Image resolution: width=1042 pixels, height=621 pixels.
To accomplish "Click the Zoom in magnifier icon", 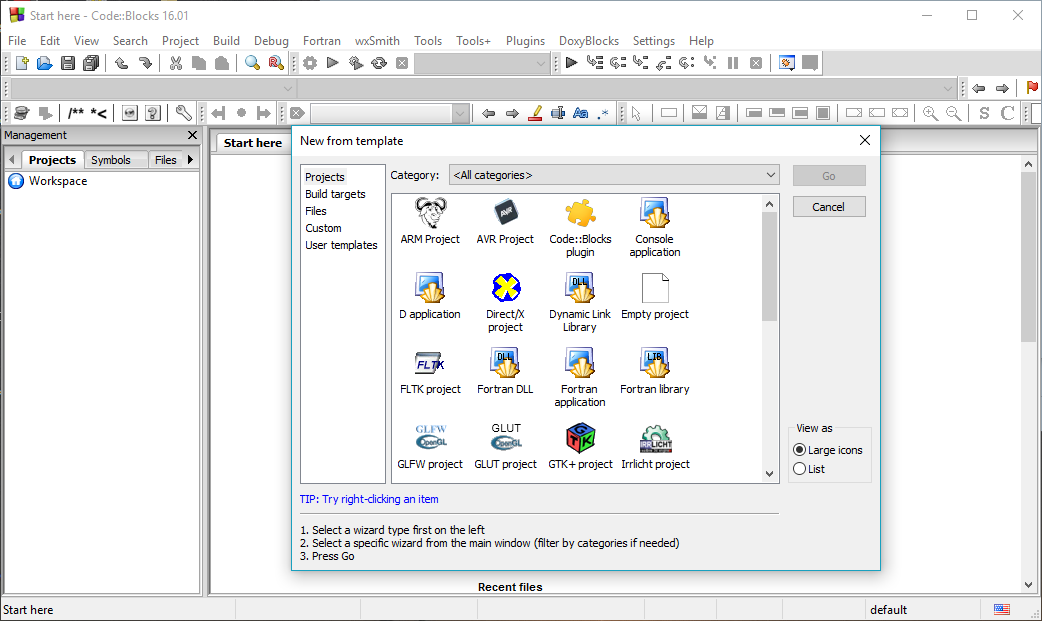I will pyautogui.click(x=930, y=113).
